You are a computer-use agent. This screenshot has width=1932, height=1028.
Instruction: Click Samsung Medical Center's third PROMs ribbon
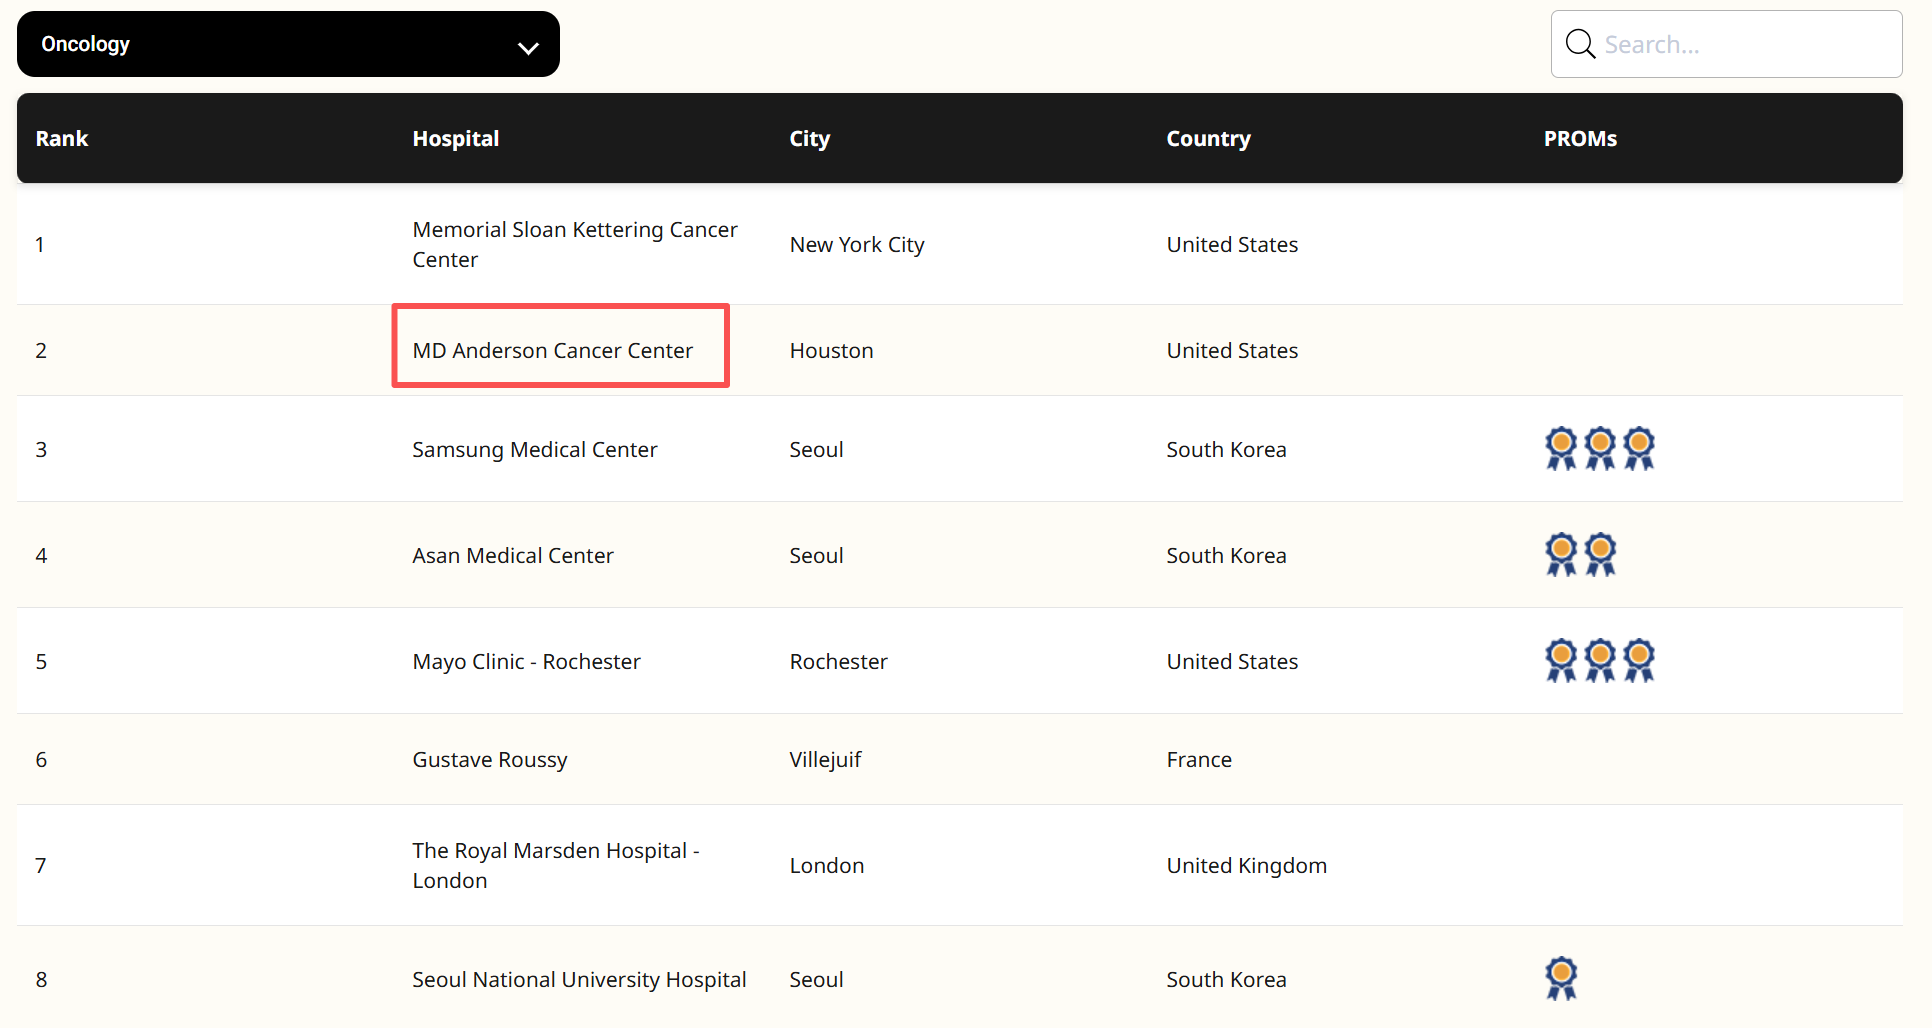pyautogui.click(x=1638, y=448)
